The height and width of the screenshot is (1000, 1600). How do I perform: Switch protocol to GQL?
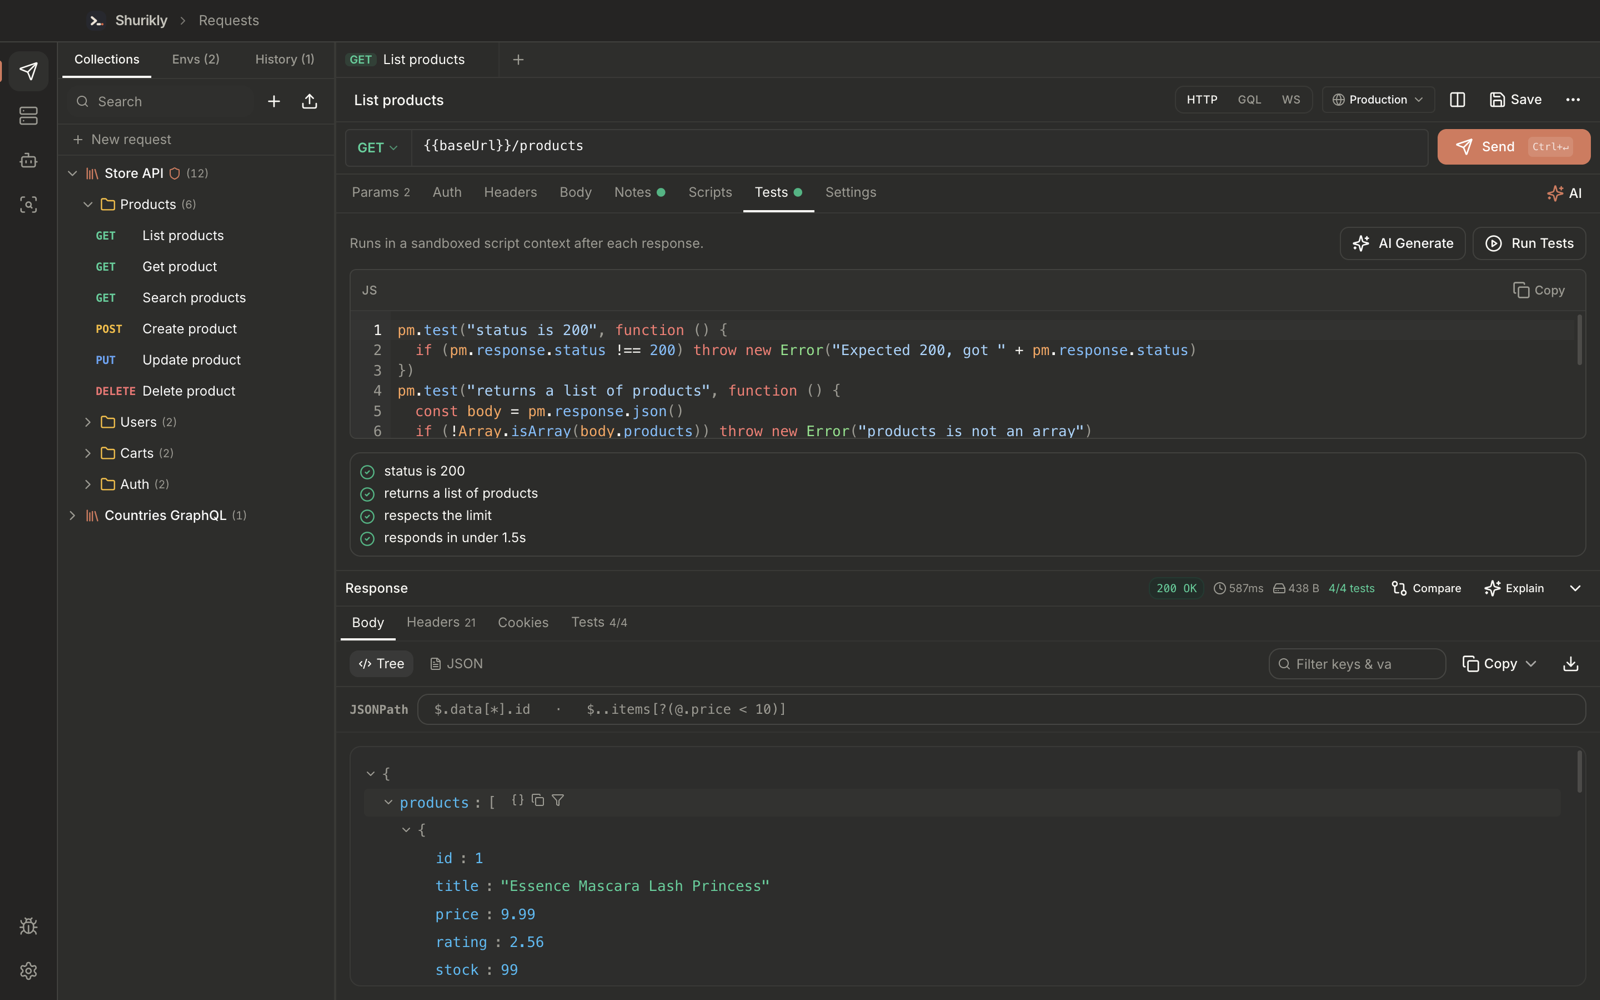(x=1249, y=100)
